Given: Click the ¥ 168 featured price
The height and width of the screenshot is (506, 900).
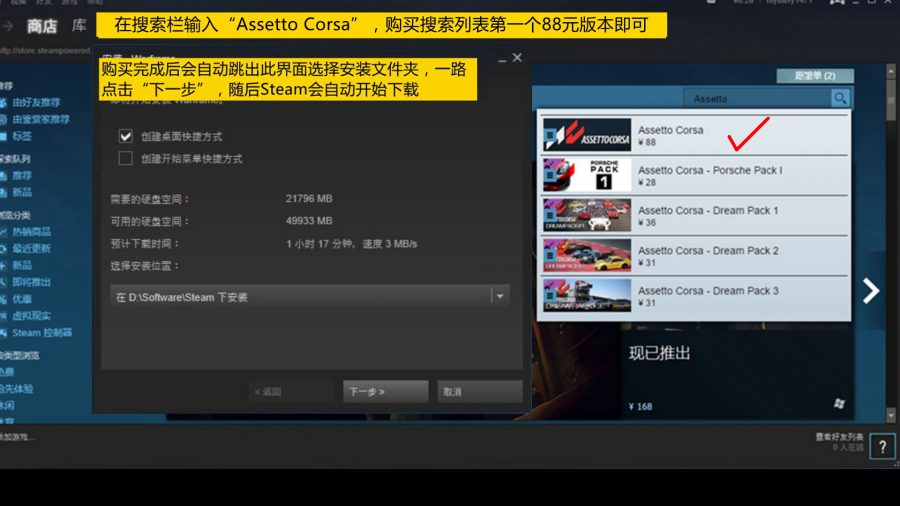Looking at the screenshot, I should pos(641,407).
